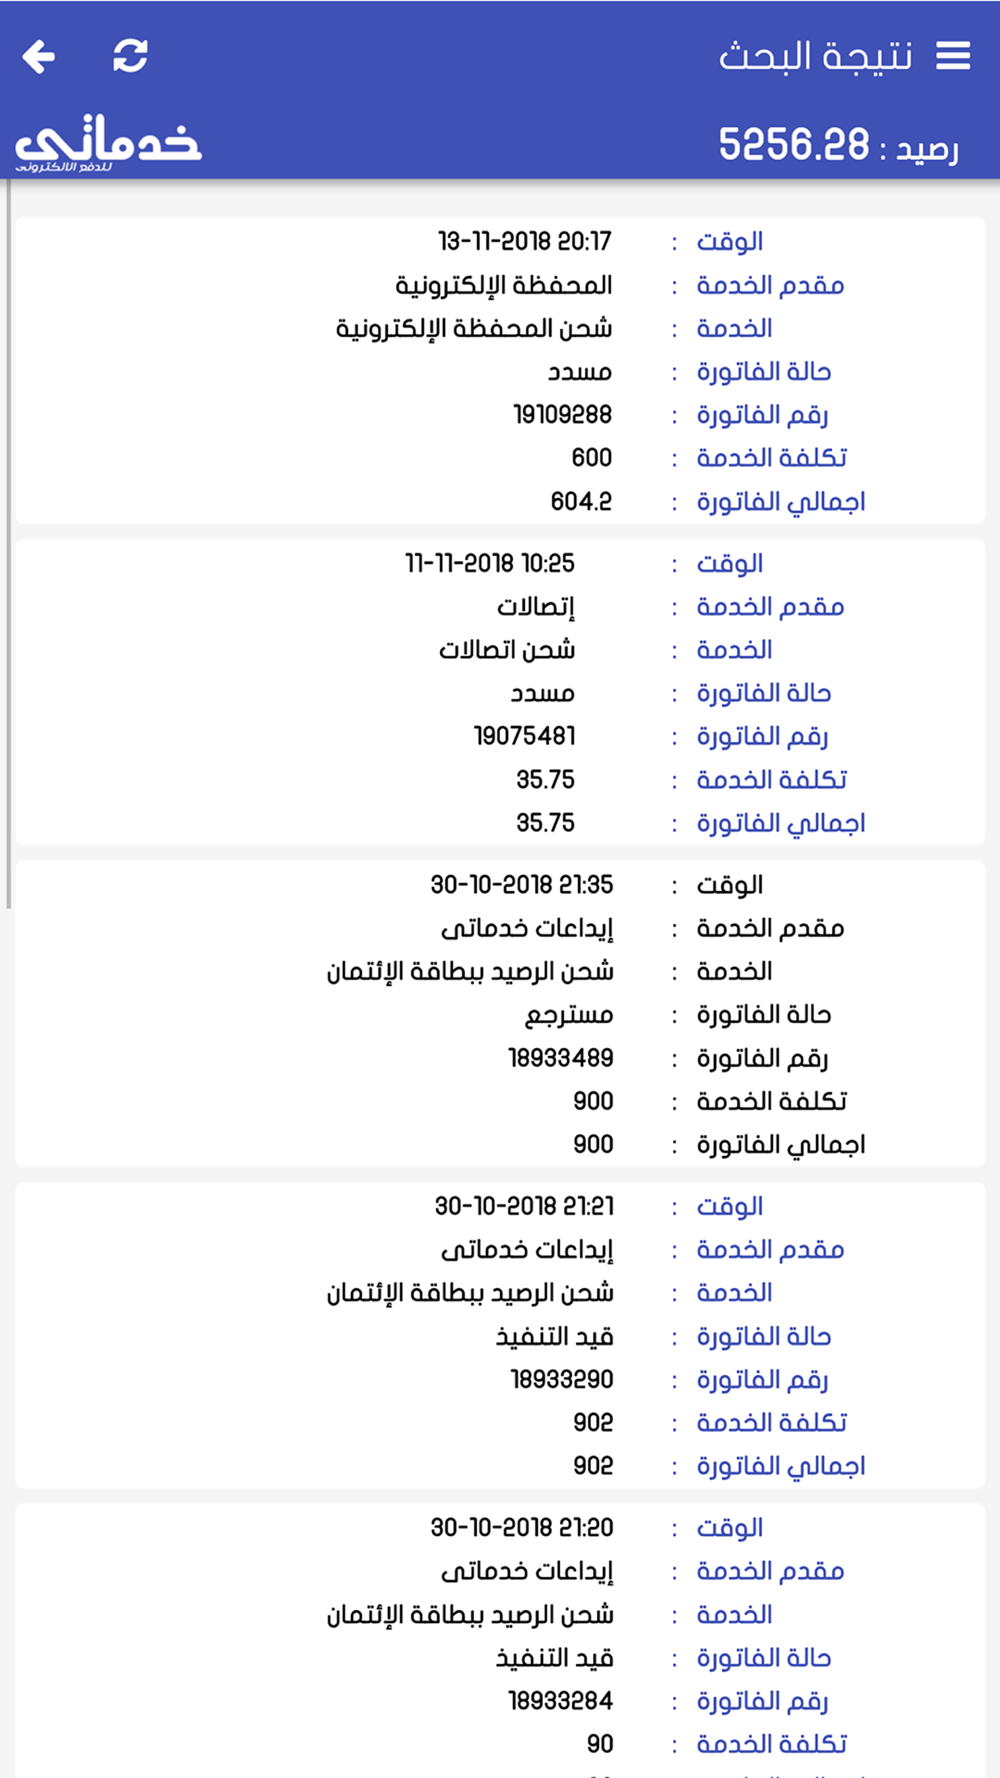Click the شحن اتصالات service text
The width and height of the screenshot is (1000, 1778).
click(x=507, y=650)
